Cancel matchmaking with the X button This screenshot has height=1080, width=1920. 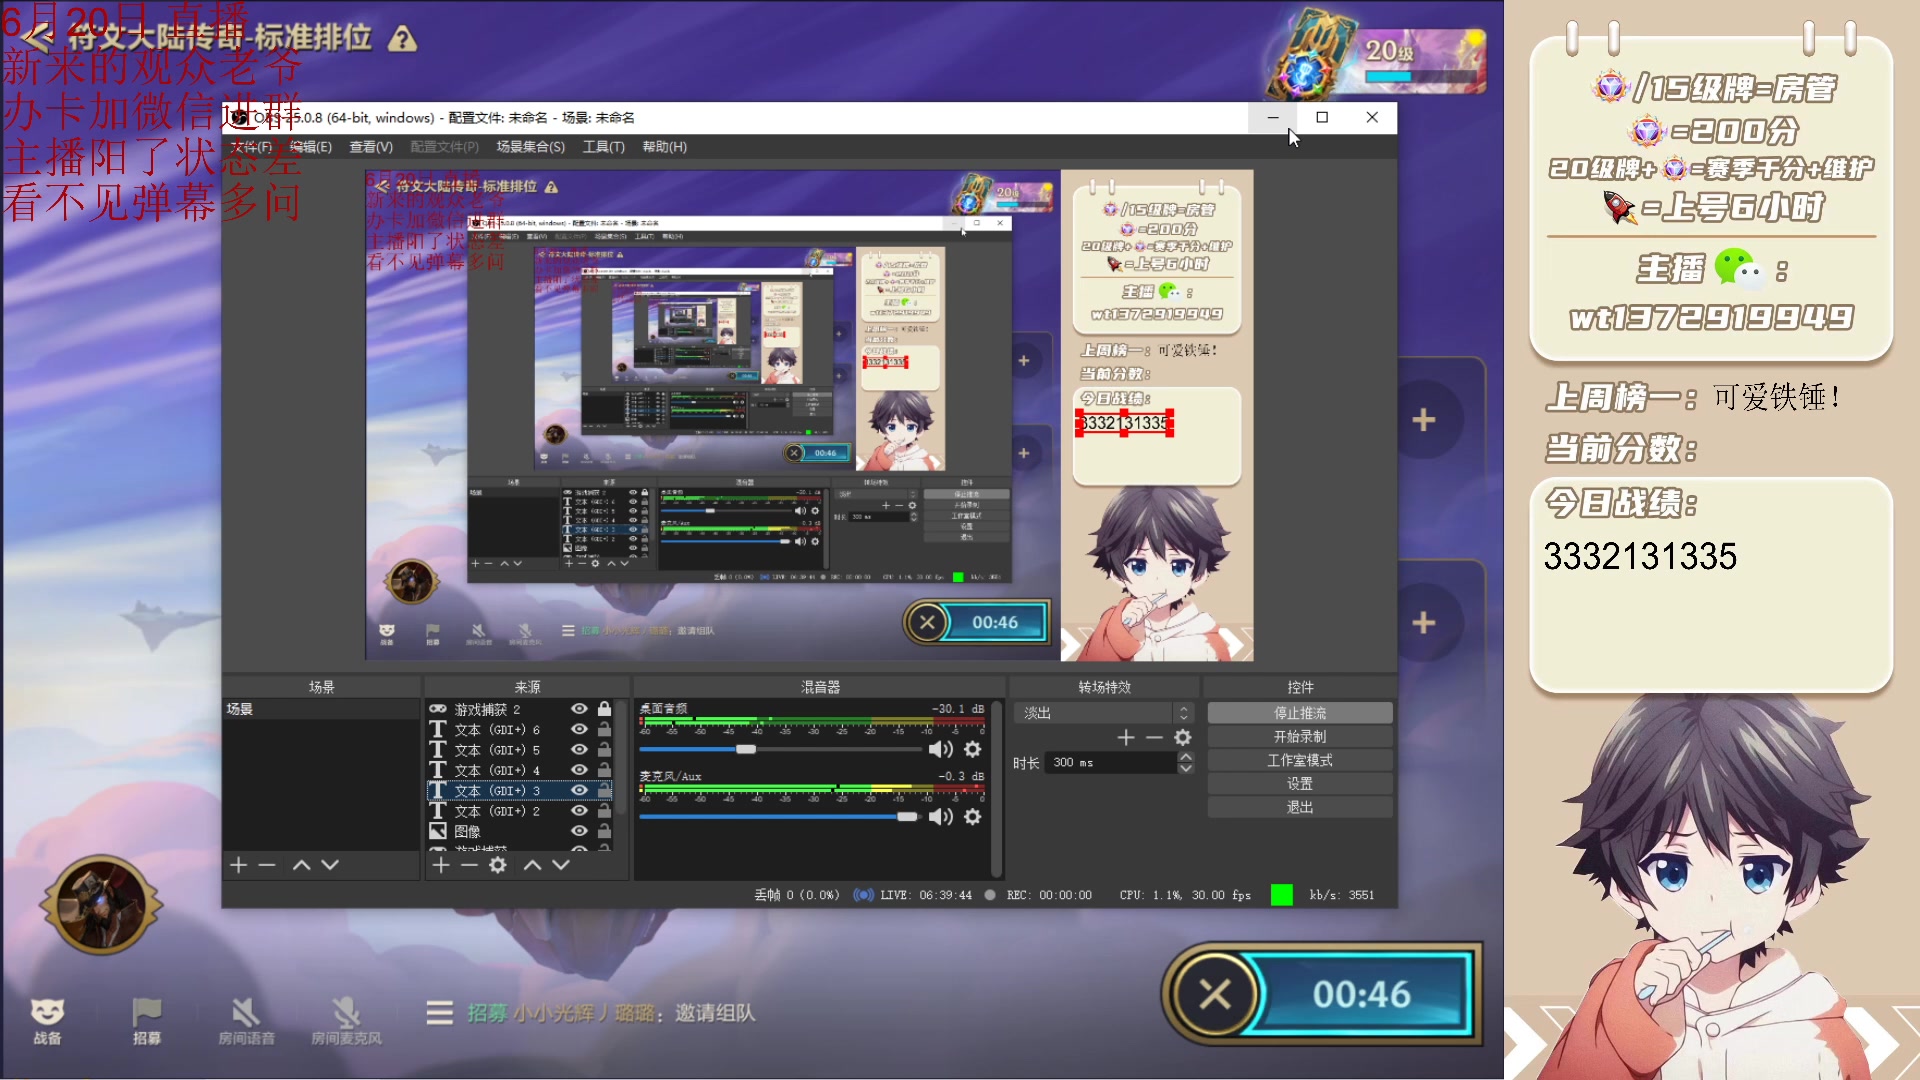(1215, 994)
